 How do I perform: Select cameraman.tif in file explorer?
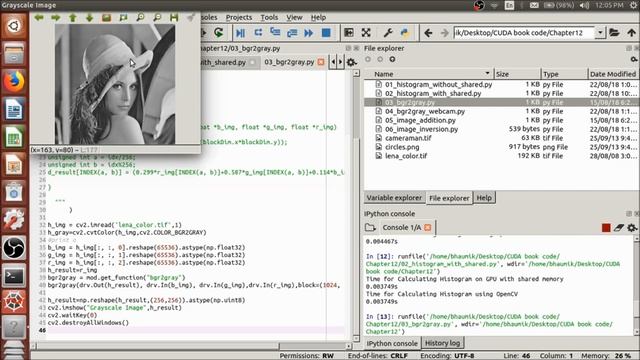[x=408, y=138]
